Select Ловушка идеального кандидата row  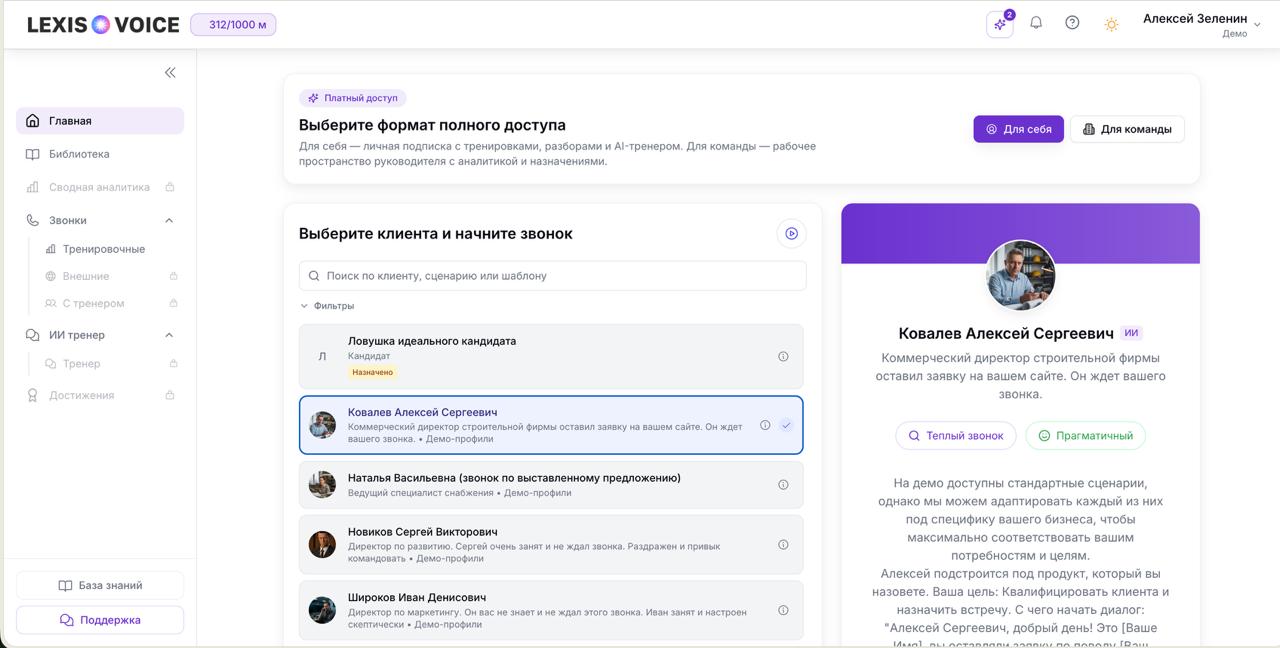(x=551, y=356)
